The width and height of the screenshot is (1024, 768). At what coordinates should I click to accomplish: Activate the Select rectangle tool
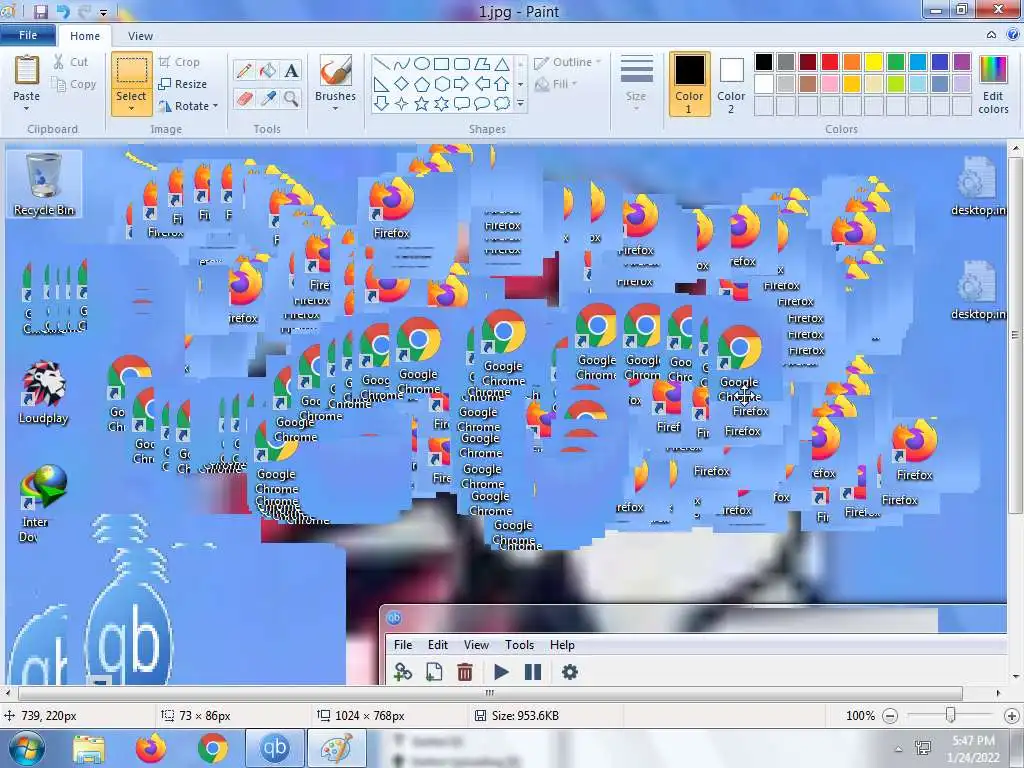pos(131,71)
